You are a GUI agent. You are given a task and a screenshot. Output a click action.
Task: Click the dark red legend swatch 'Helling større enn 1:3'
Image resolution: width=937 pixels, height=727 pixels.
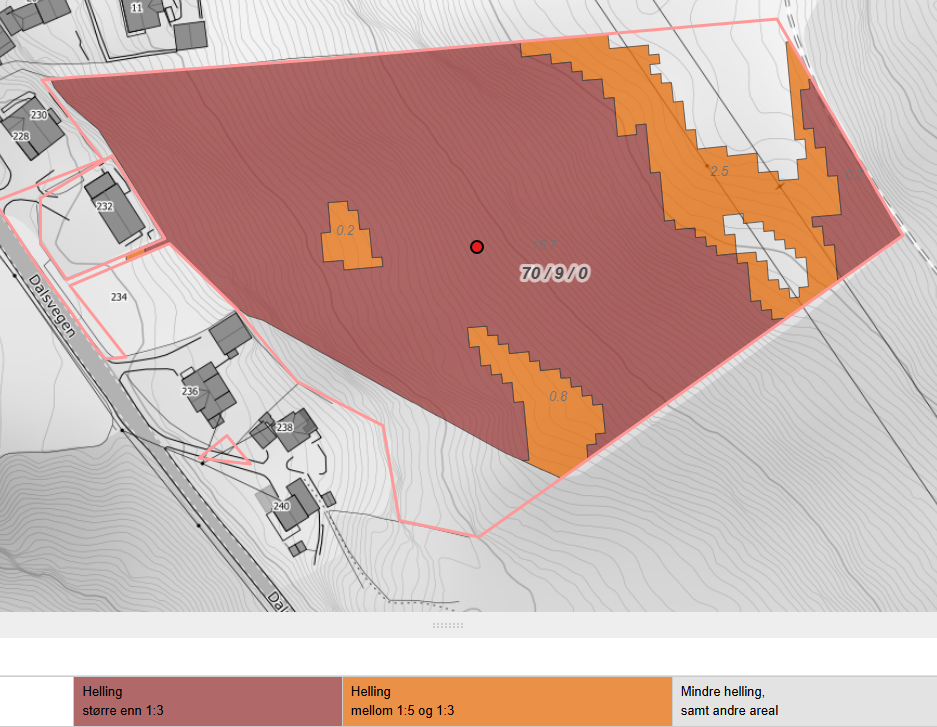(207, 701)
